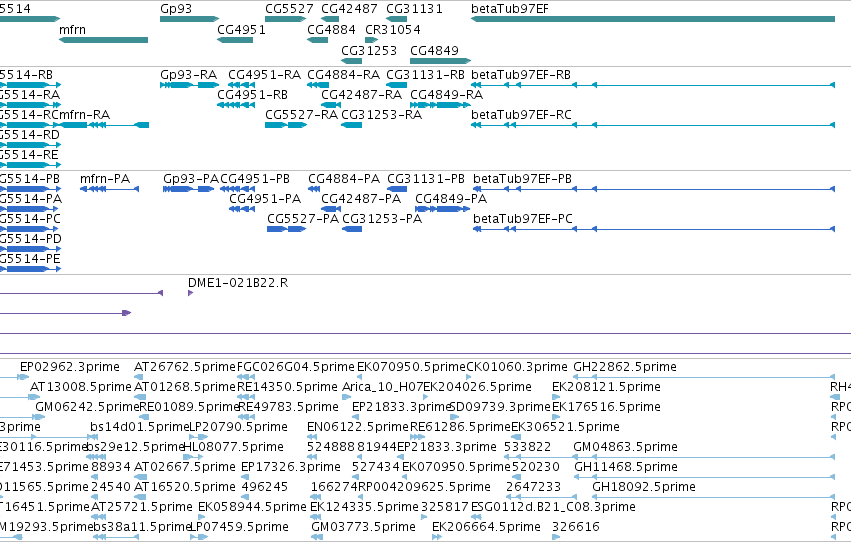Select the CG31131-PB protein label

coord(426,178)
